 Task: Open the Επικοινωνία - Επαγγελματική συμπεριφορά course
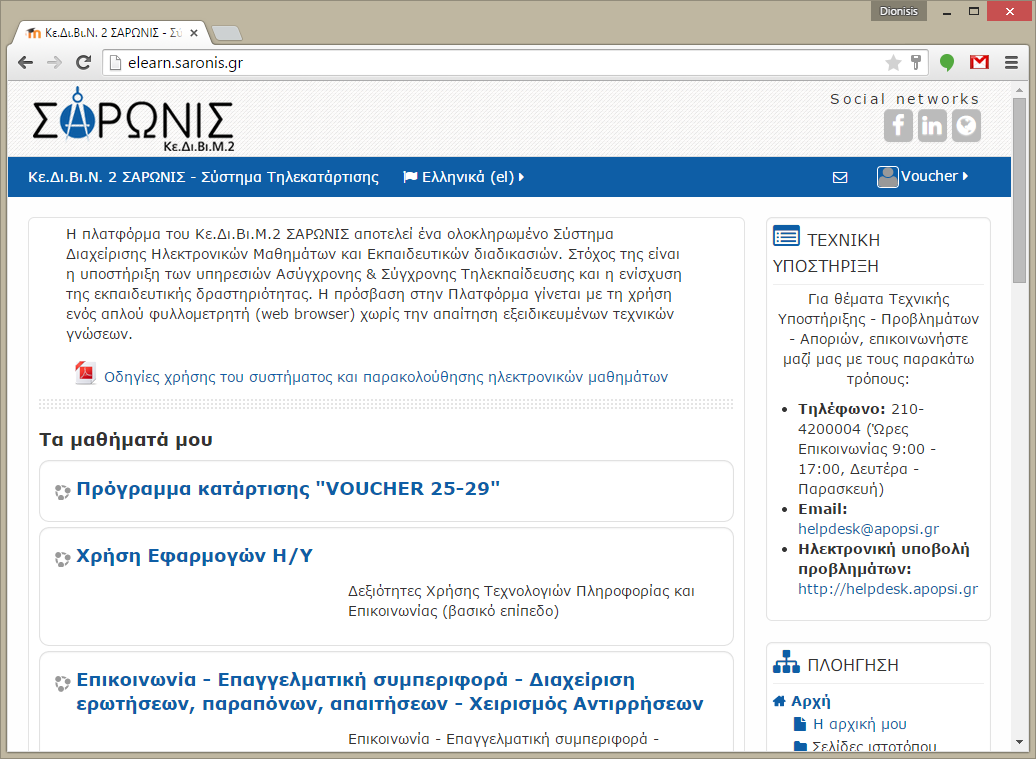click(390, 692)
